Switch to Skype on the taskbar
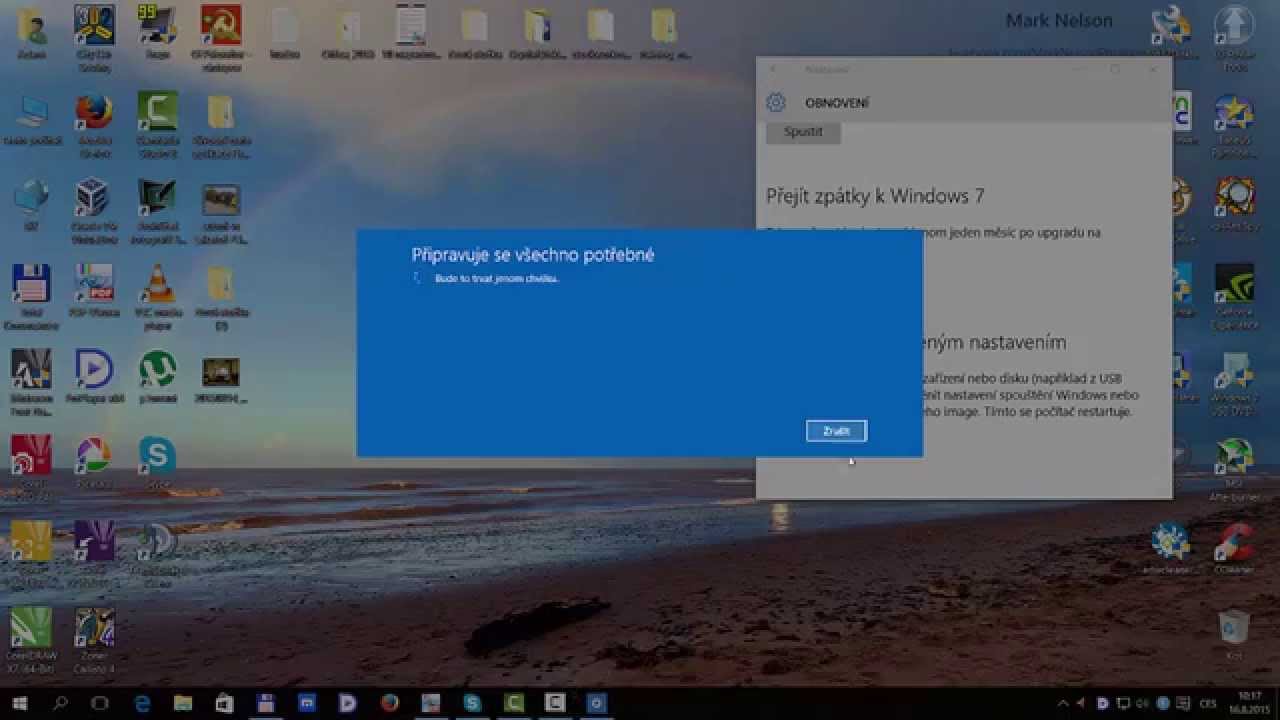This screenshot has height=720, width=1280. [472, 703]
